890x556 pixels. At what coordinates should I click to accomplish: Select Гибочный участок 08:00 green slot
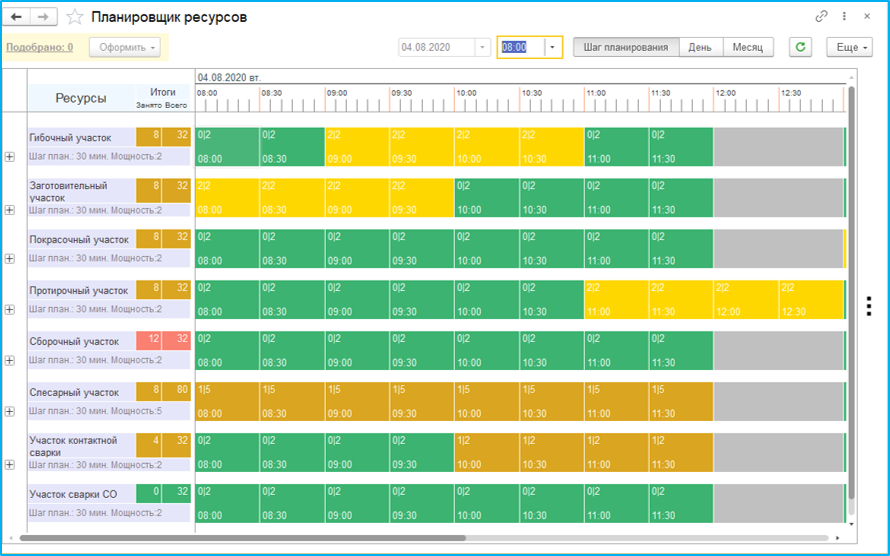pyautogui.click(x=228, y=147)
